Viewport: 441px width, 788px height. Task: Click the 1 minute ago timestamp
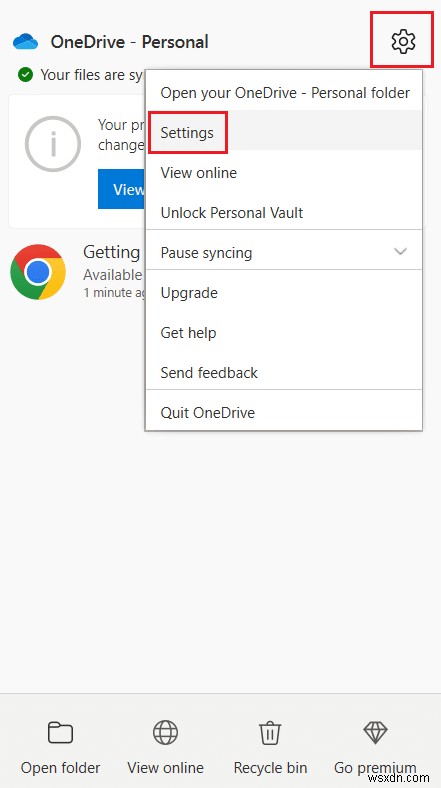tap(115, 292)
